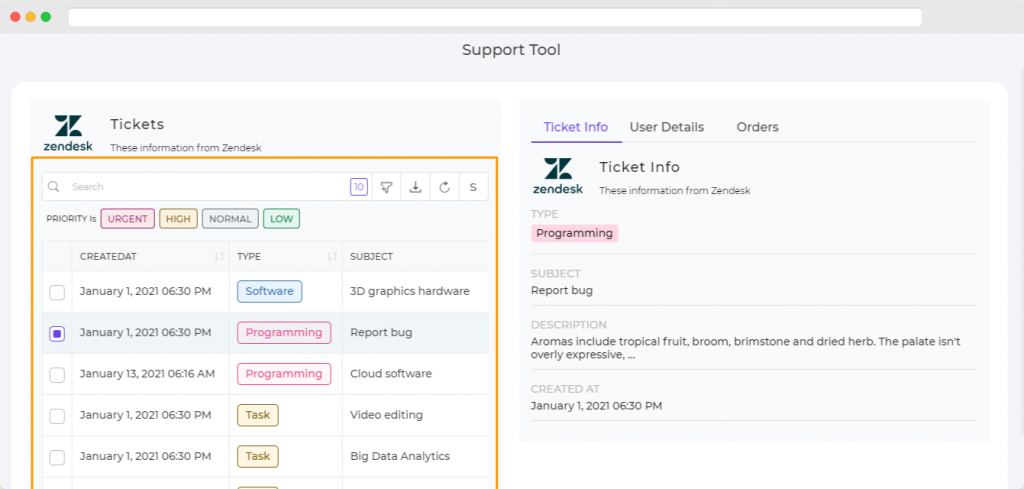
Task: Click into the tickets Search field
Action: pyautogui.click(x=200, y=187)
